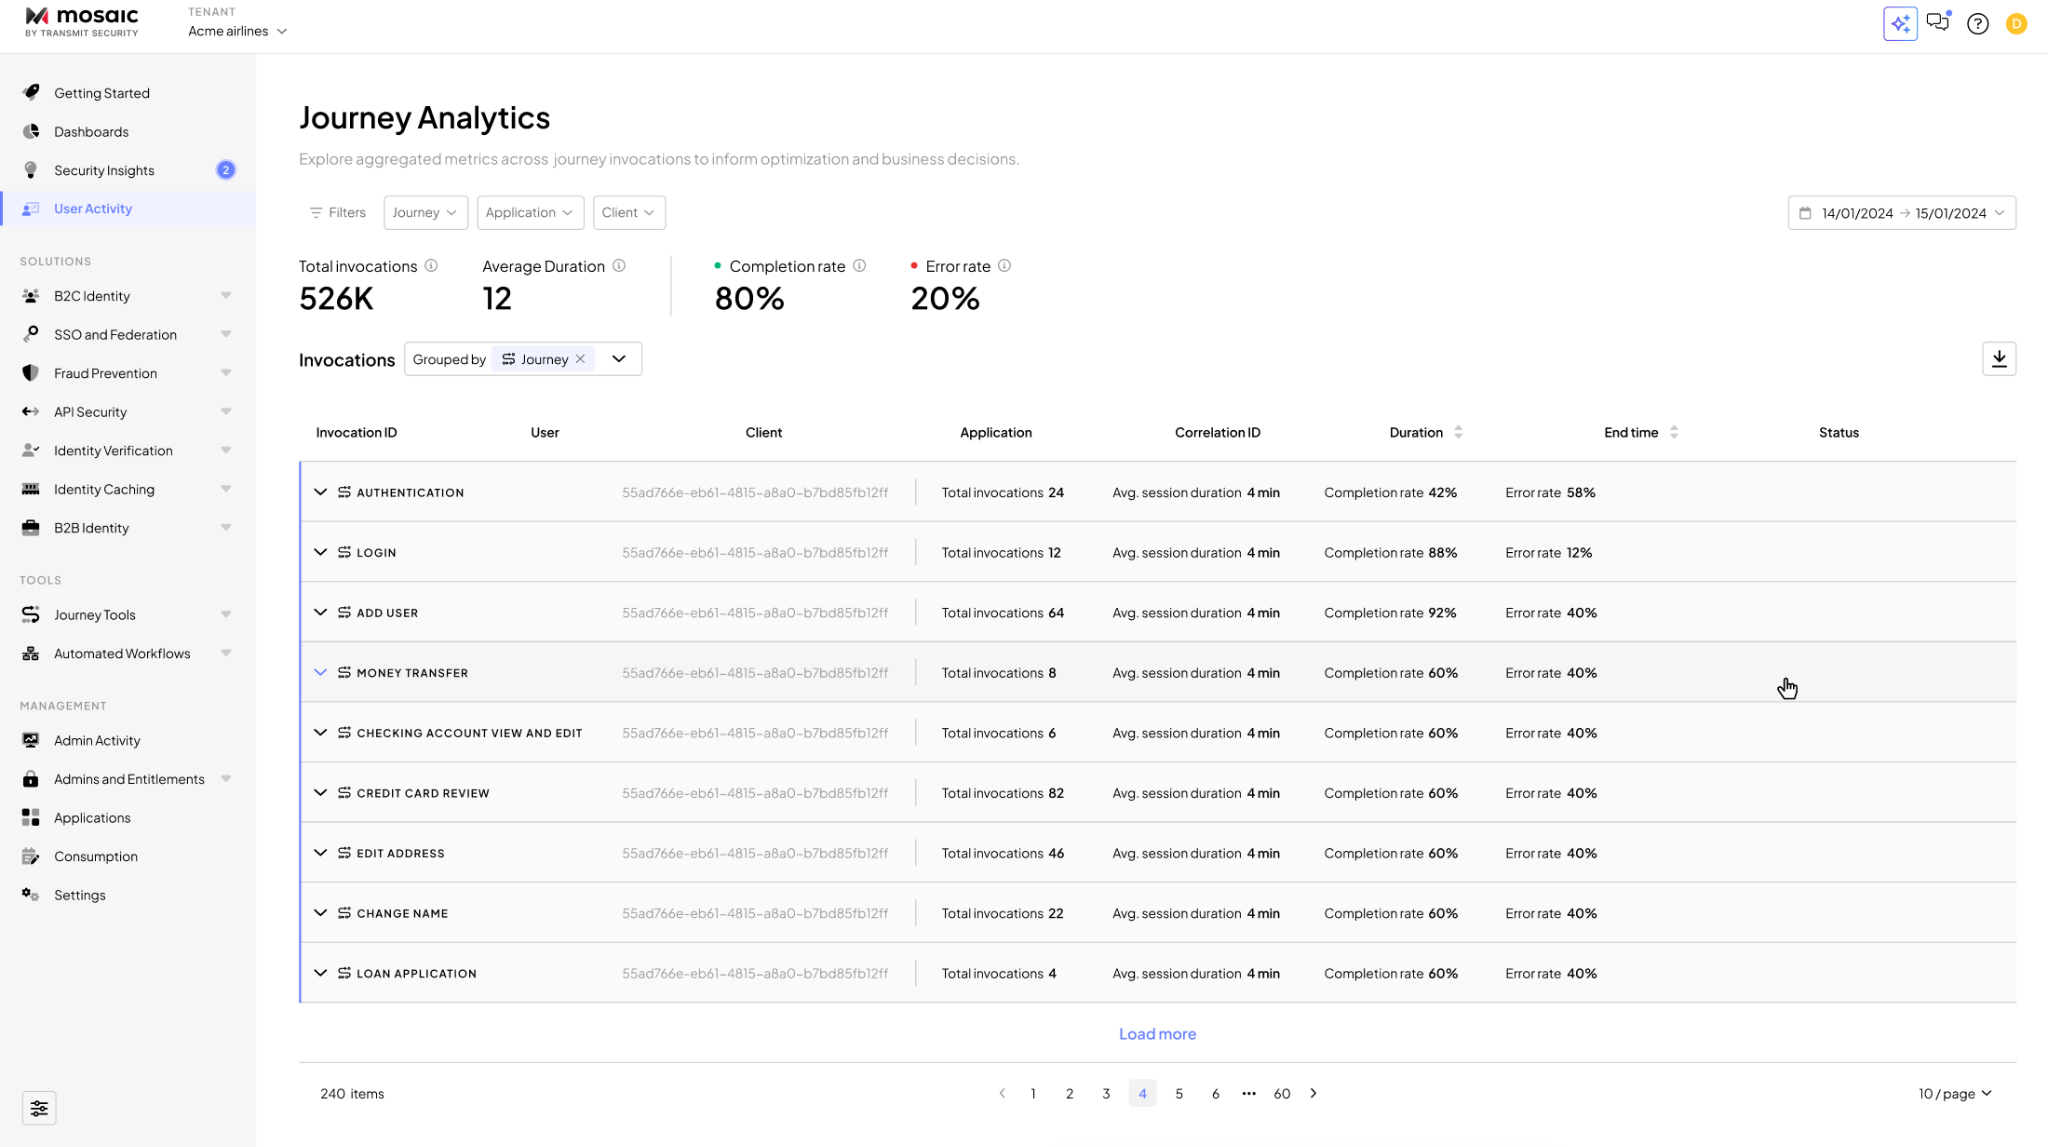Sort the table by Duration column
2048x1147 pixels.
[1458, 432]
